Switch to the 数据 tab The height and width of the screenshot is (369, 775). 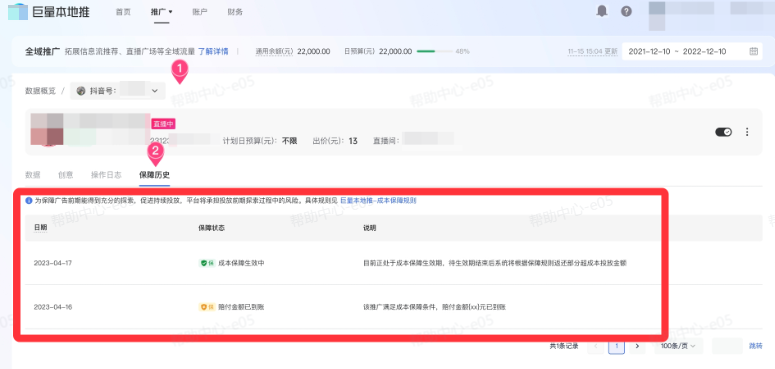coord(33,175)
